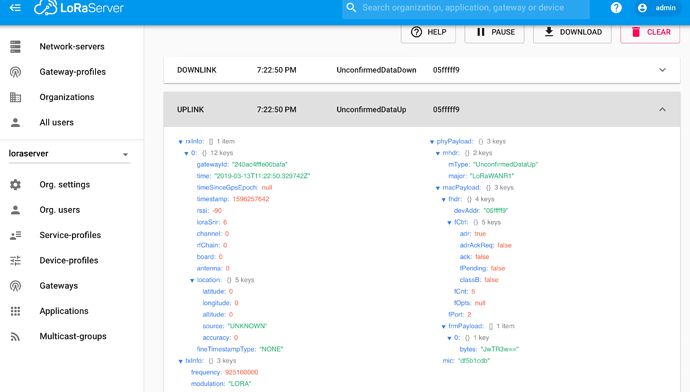Open Service-profiles page
The width and height of the screenshot is (690, 392).
click(70, 235)
